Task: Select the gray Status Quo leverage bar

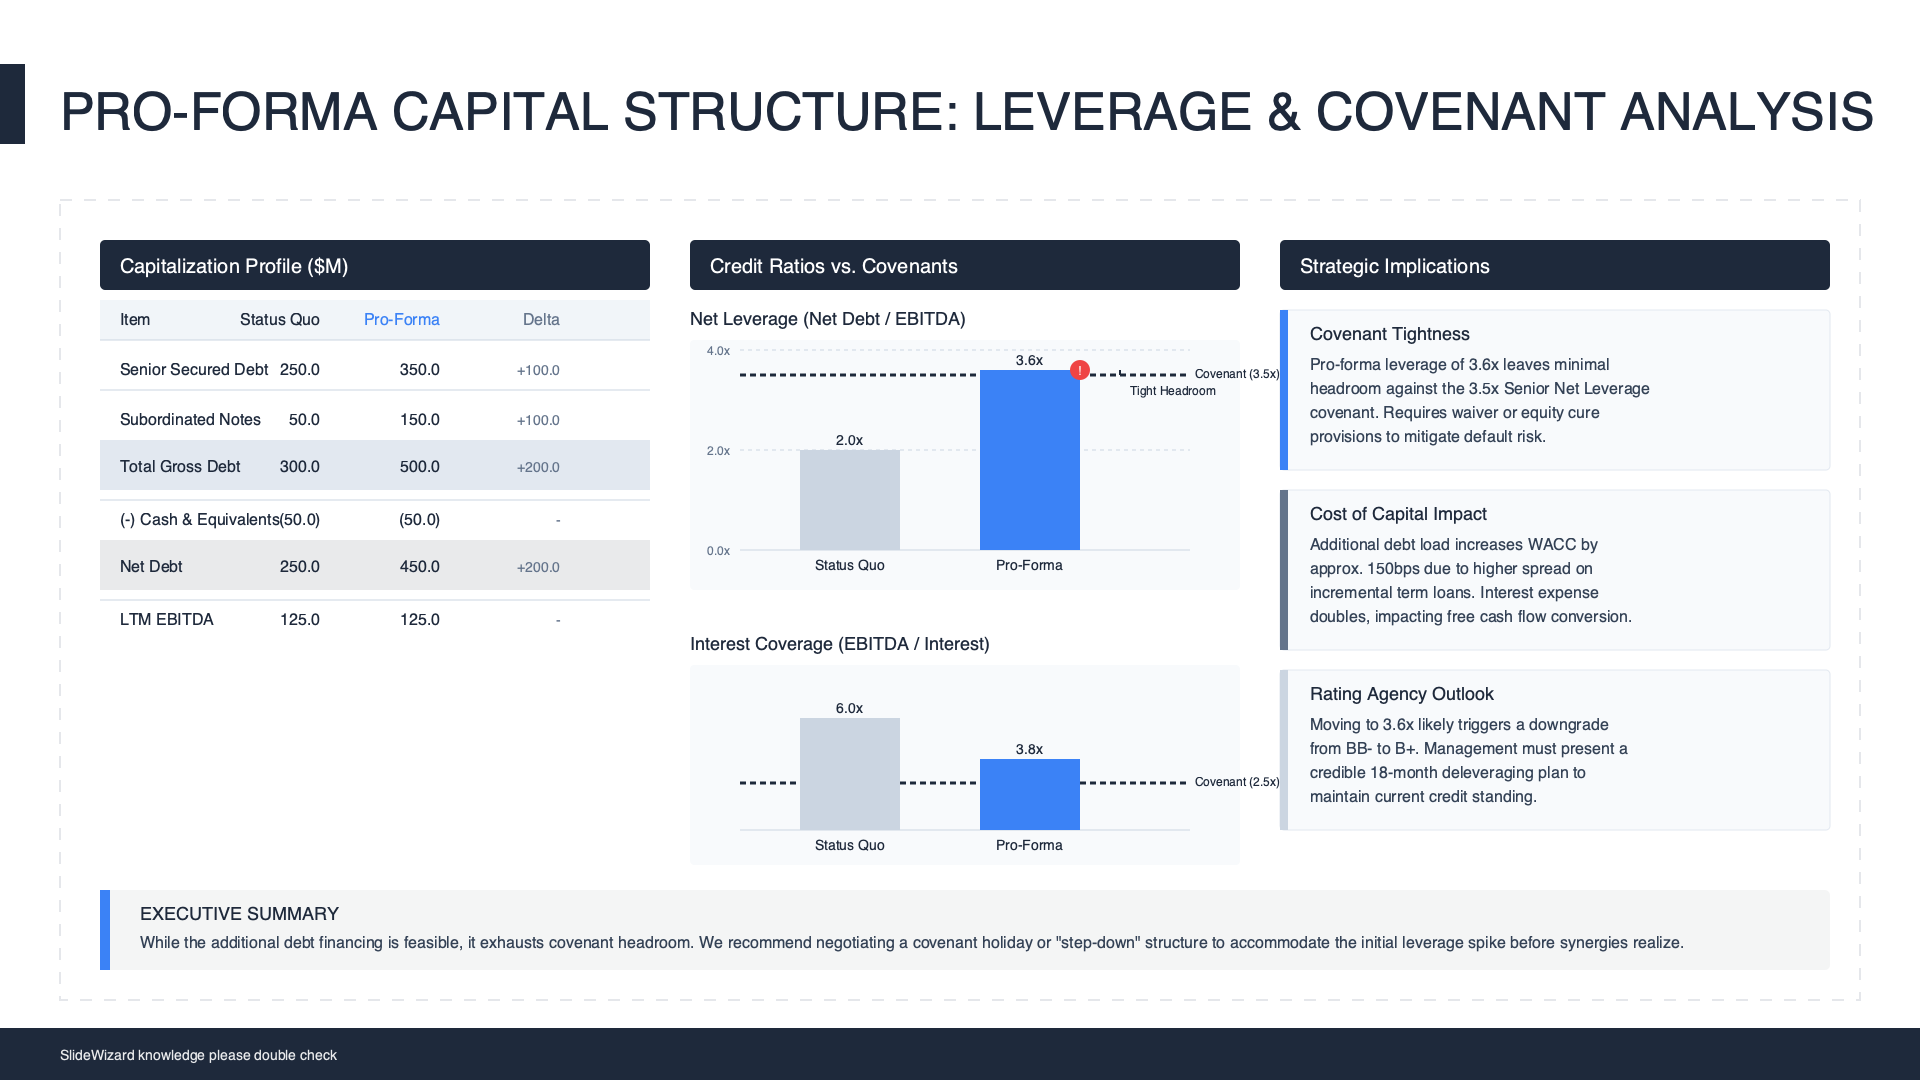Action: tap(849, 500)
